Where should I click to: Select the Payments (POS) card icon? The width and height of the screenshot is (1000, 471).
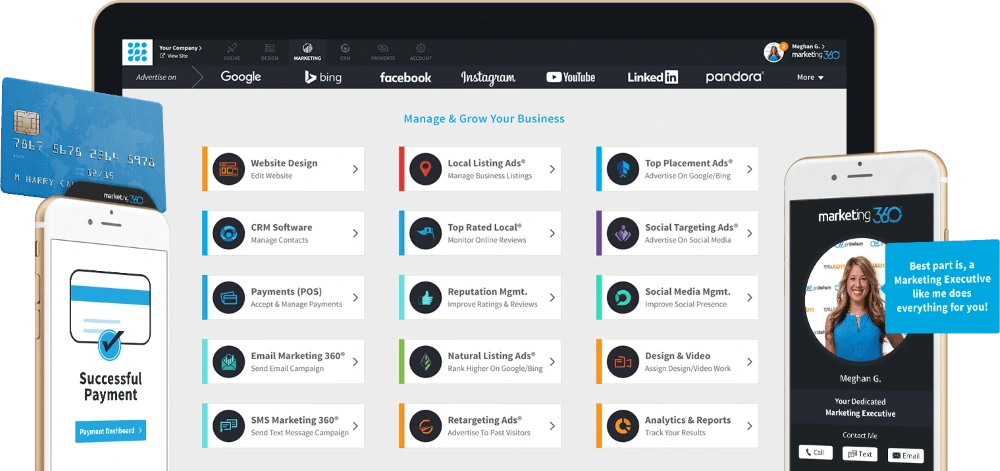[x=228, y=298]
